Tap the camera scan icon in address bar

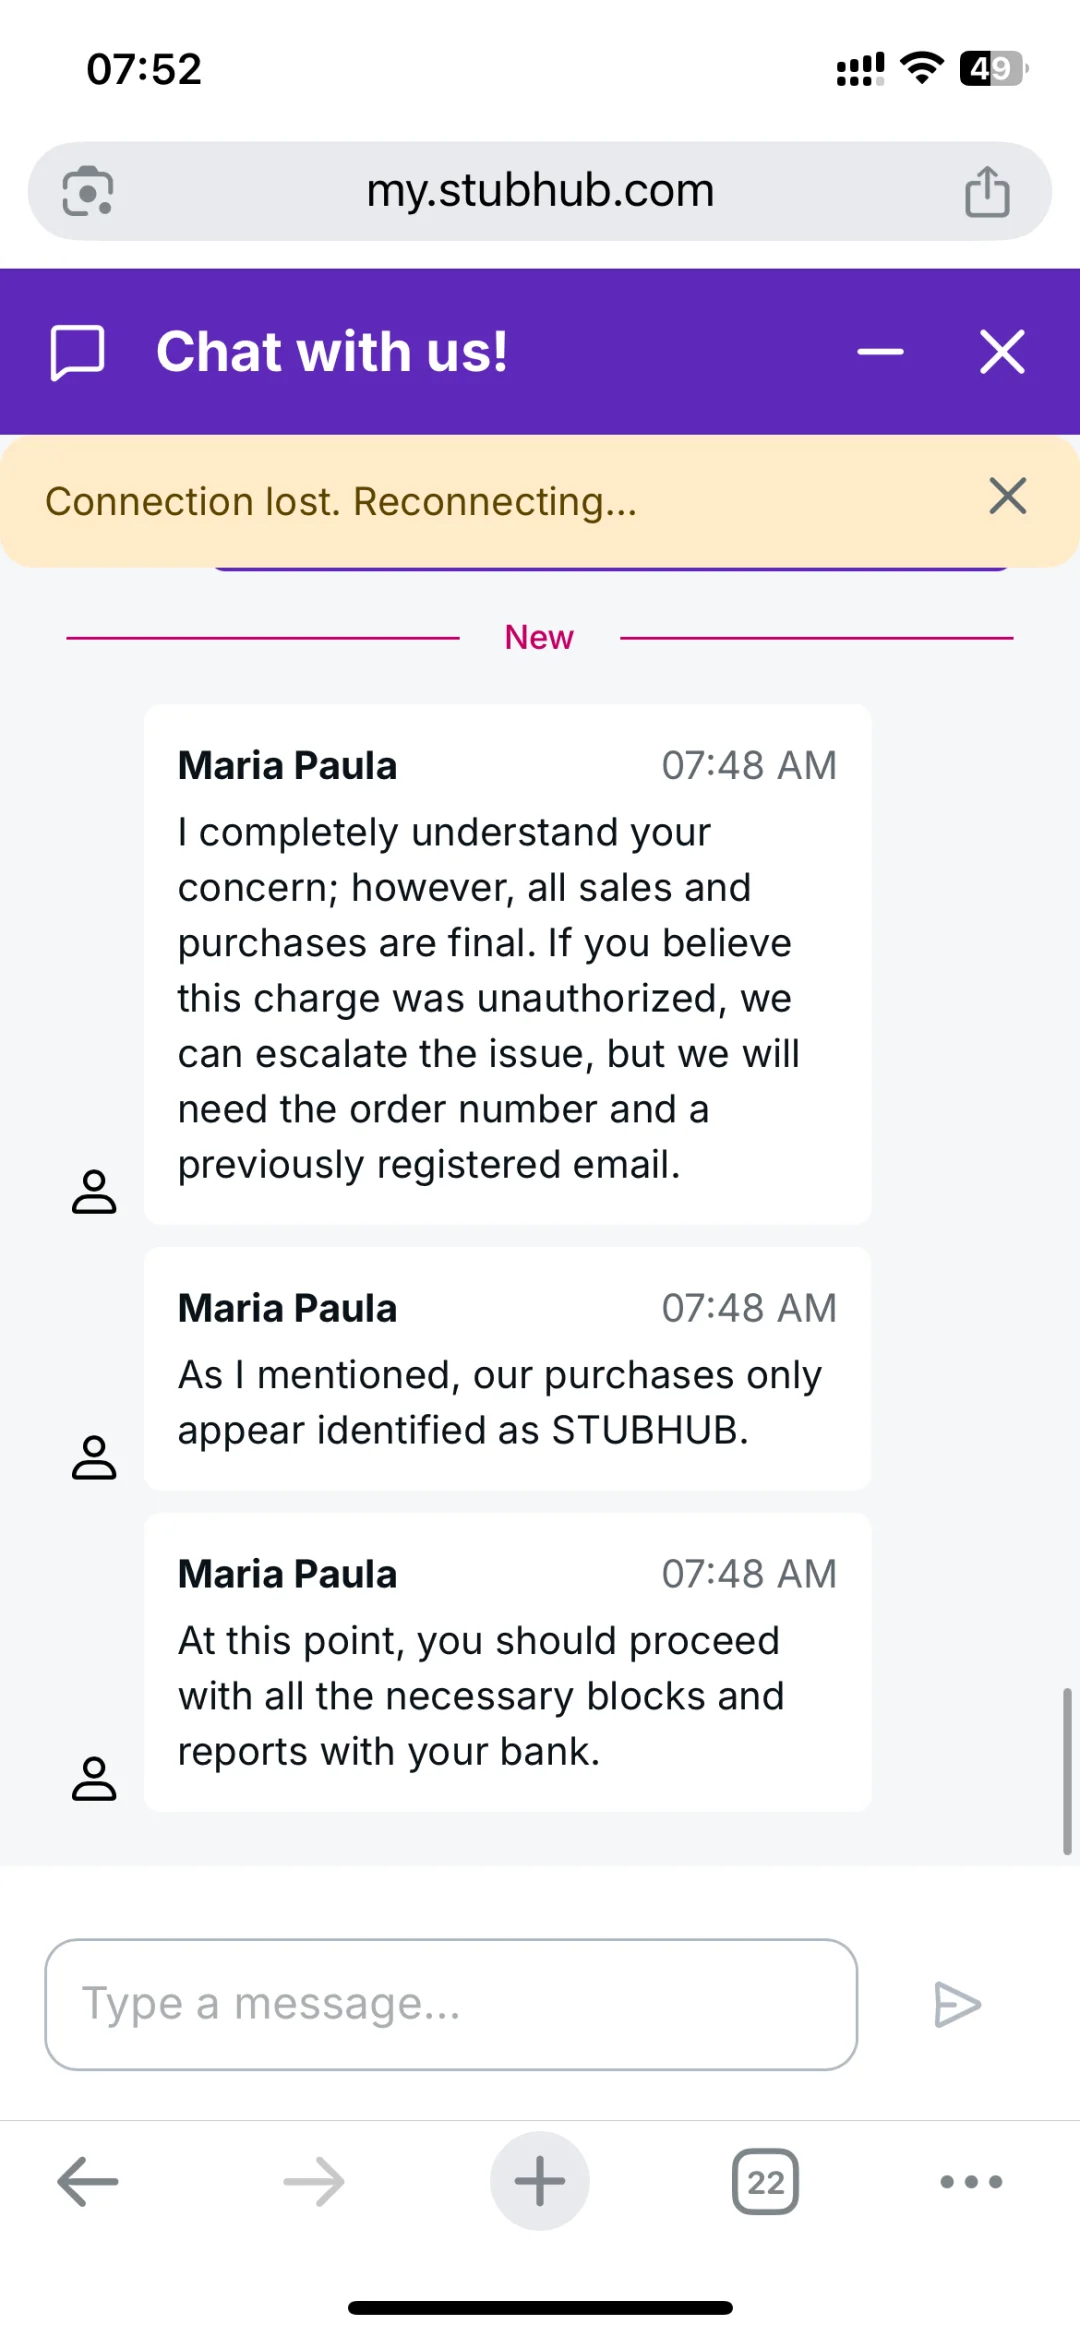(88, 191)
